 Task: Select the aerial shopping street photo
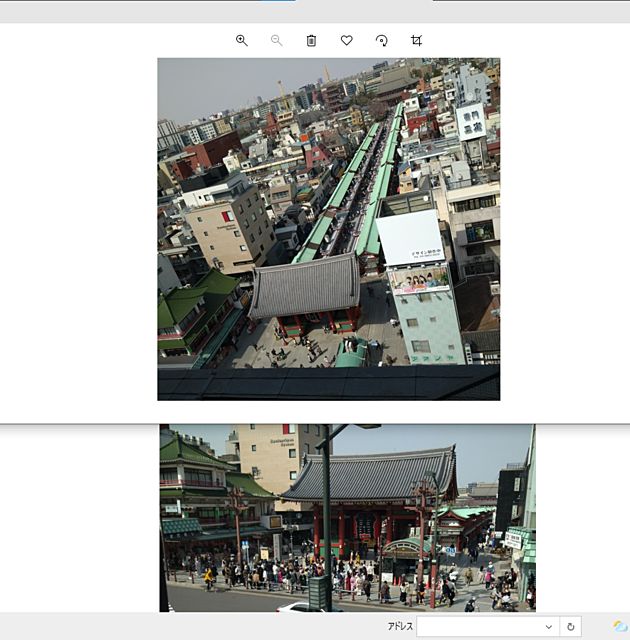[328, 228]
